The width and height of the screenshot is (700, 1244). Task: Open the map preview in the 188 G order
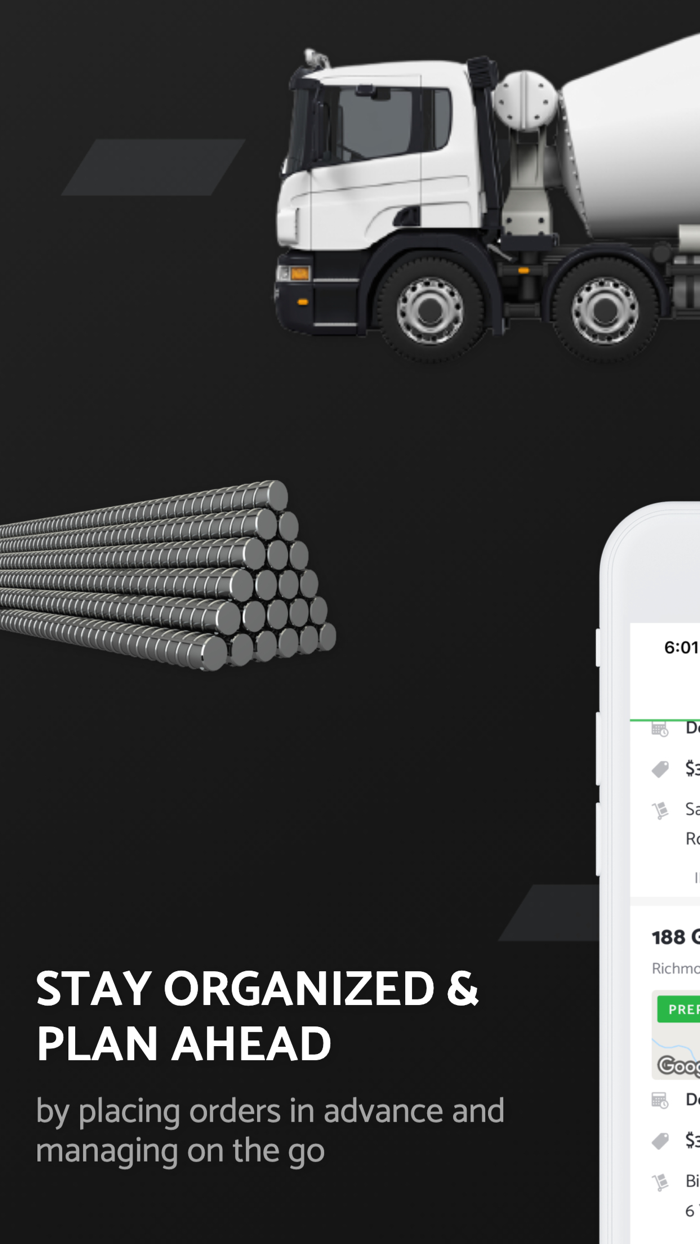(676, 1035)
